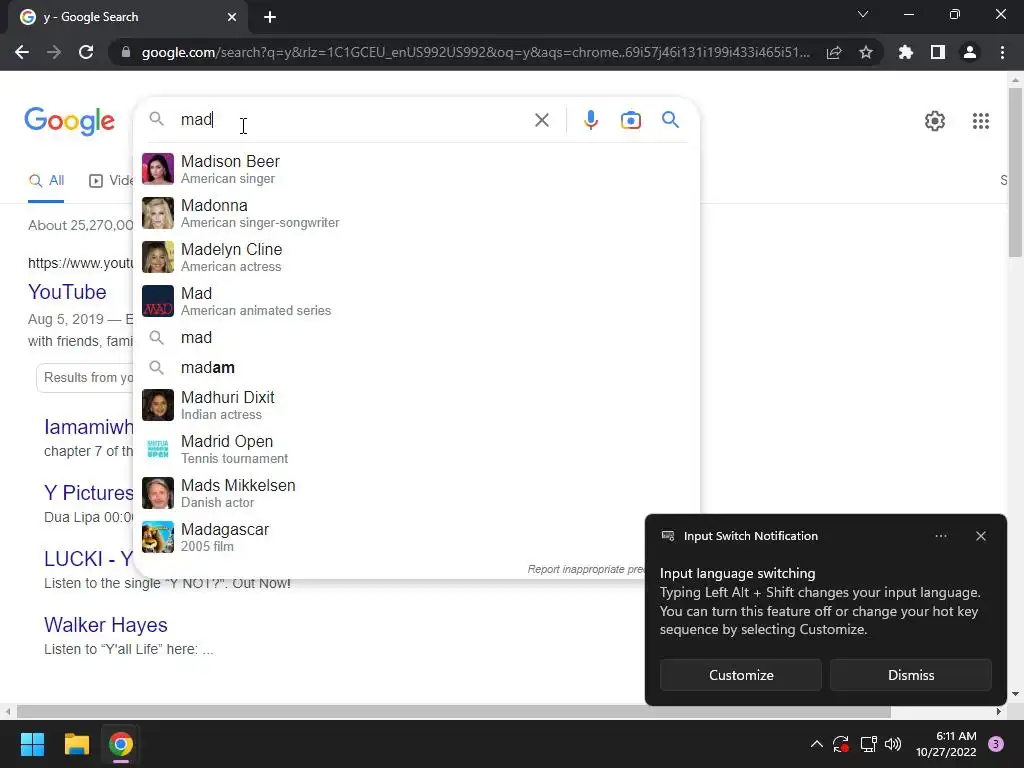
Task: Select the Madonna suggestion
Action: point(416,213)
